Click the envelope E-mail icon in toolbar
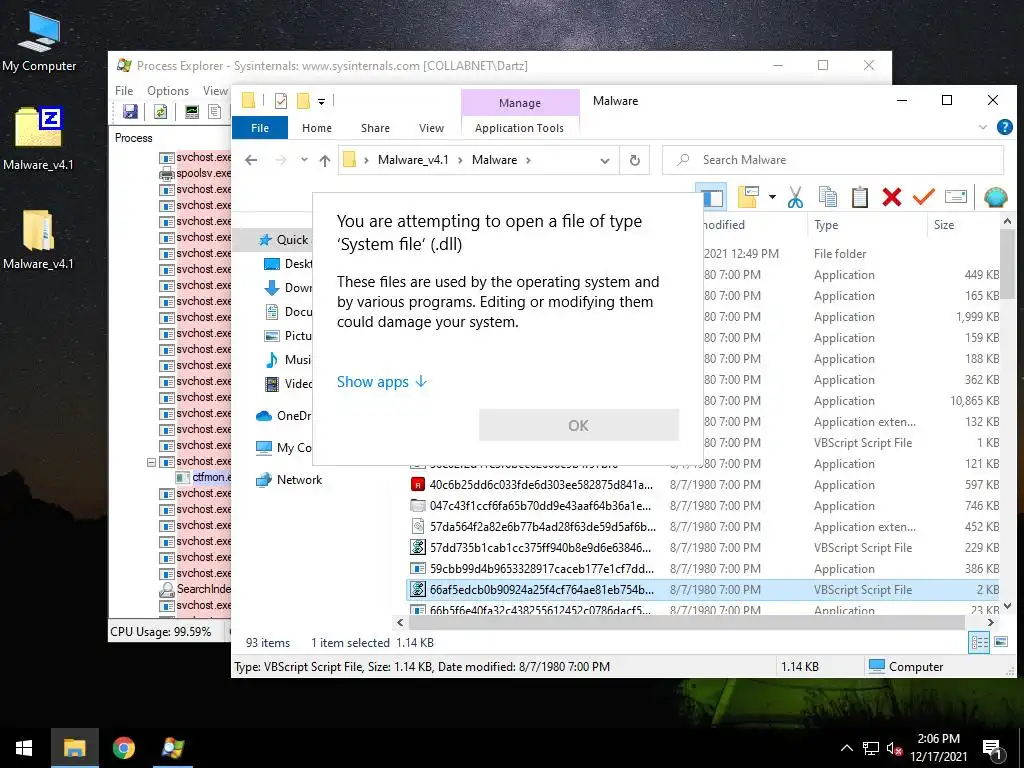Screen dimensions: 1024x768 point(955,197)
